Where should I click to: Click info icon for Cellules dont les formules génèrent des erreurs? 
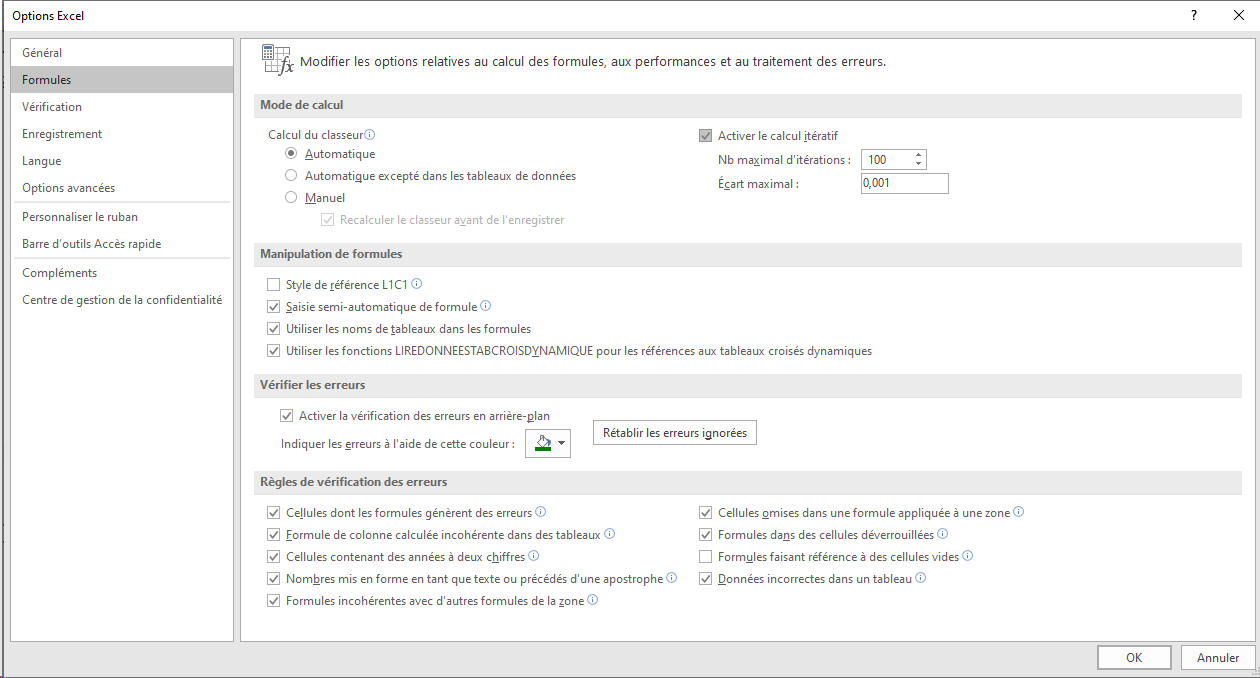[x=541, y=512]
